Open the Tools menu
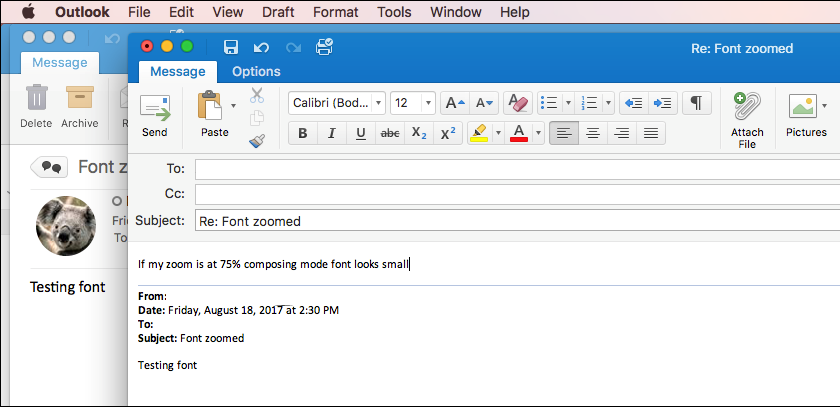Viewport: 840px width, 407px height. pos(394,12)
